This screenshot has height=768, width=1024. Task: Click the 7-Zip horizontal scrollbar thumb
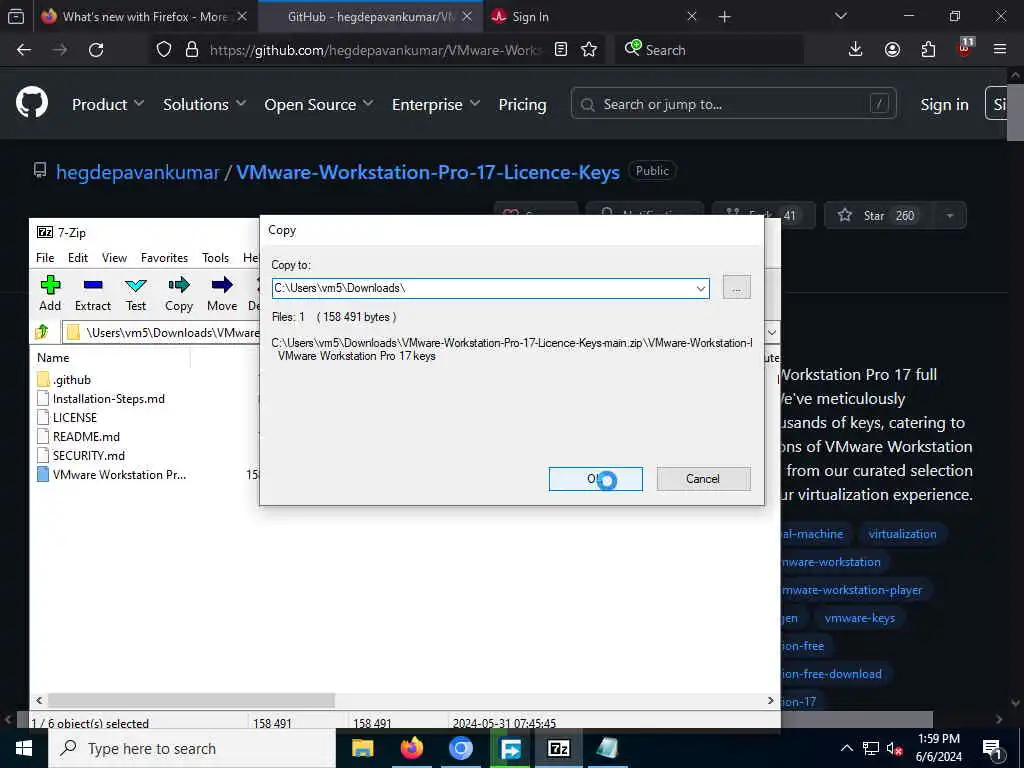tap(191, 700)
